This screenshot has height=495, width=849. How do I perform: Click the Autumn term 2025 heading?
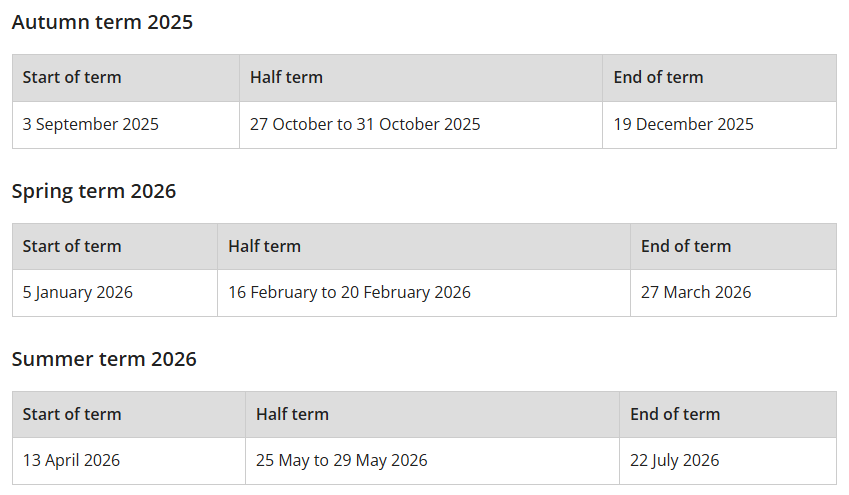[102, 22]
